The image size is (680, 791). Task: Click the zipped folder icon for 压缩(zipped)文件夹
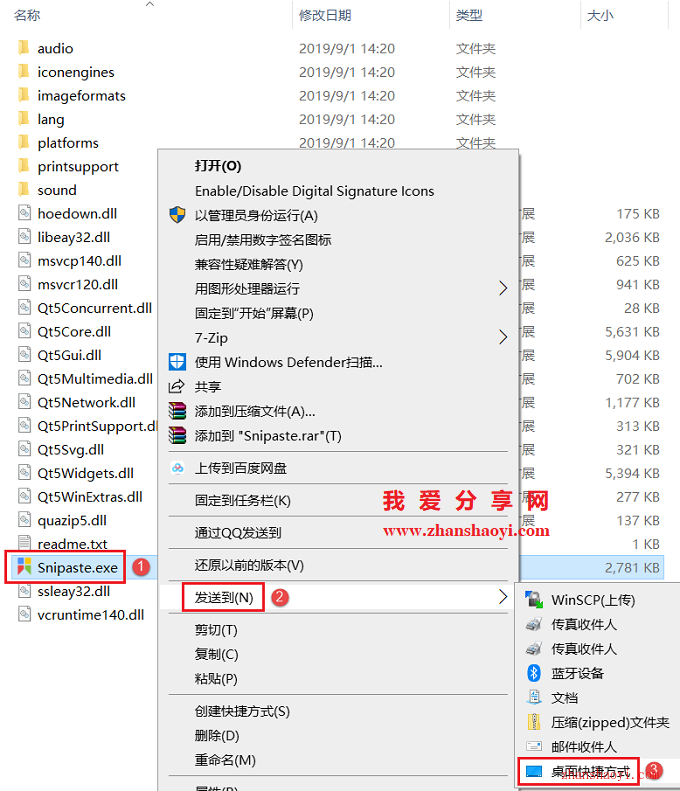534,722
